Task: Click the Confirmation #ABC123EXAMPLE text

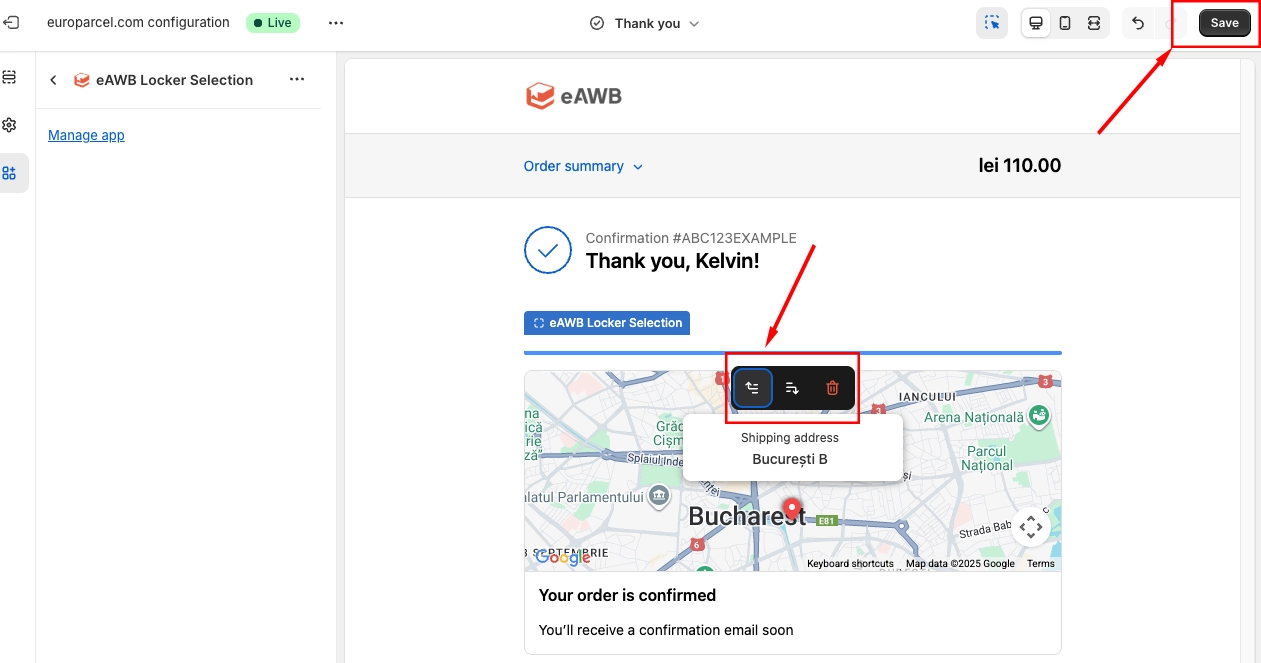Action: [x=691, y=238]
